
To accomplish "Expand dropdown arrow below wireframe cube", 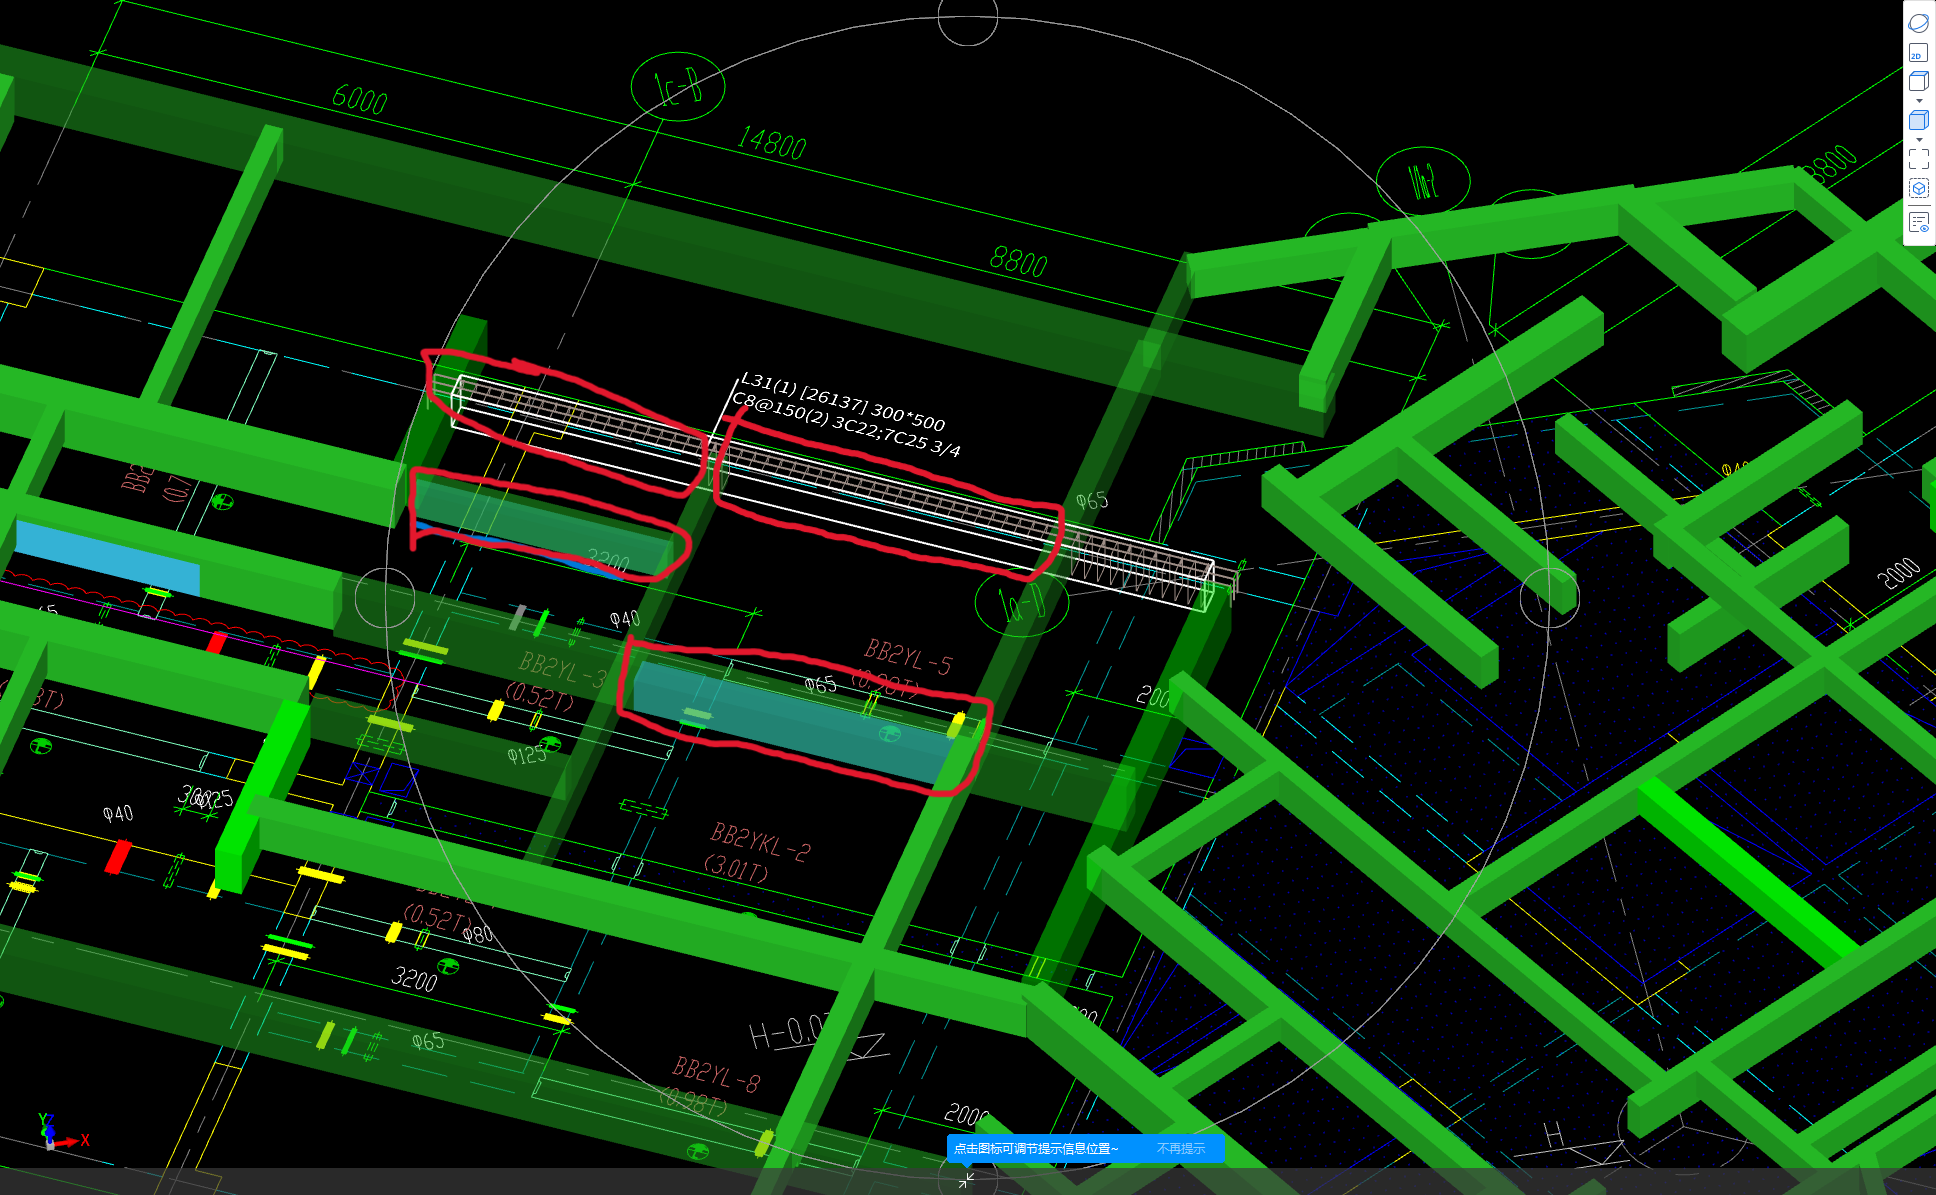I will click(x=1918, y=101).
